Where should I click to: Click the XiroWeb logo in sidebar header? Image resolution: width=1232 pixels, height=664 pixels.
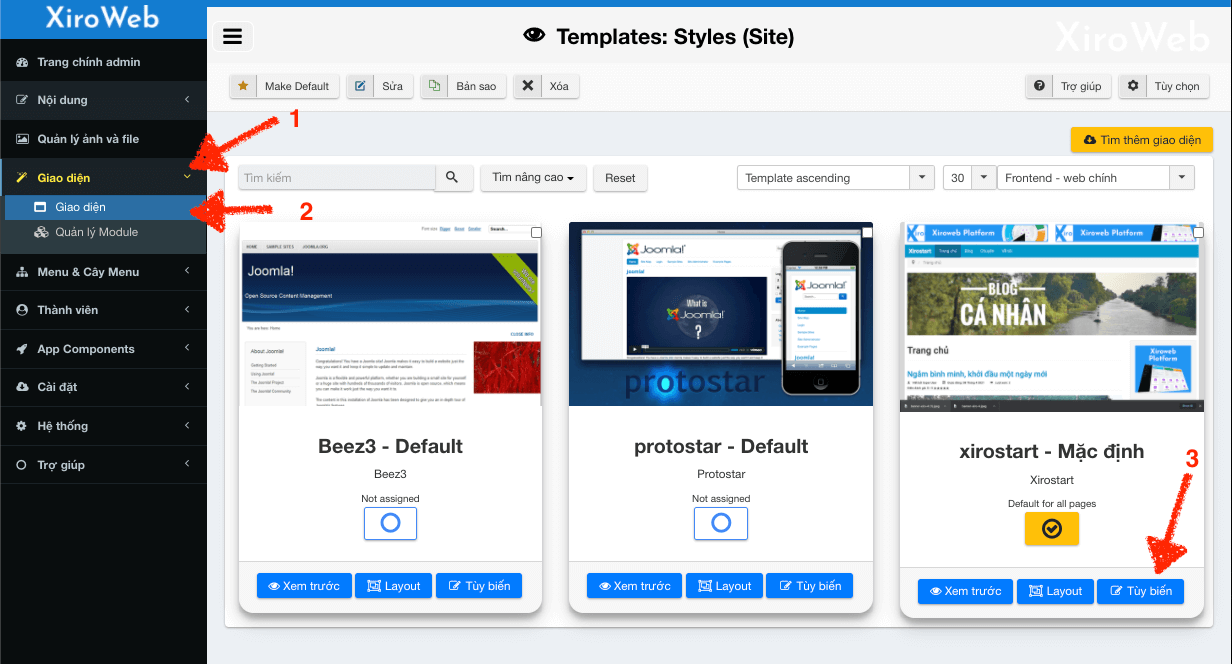[100, 17]
